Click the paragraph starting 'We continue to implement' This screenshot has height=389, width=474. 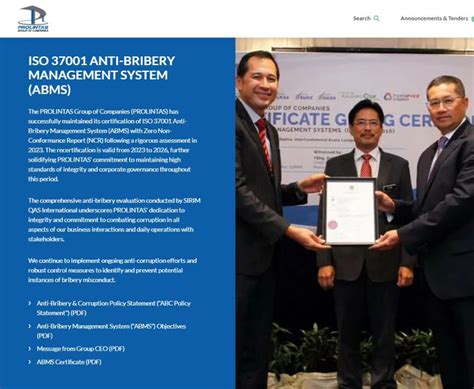pos(112,270)
